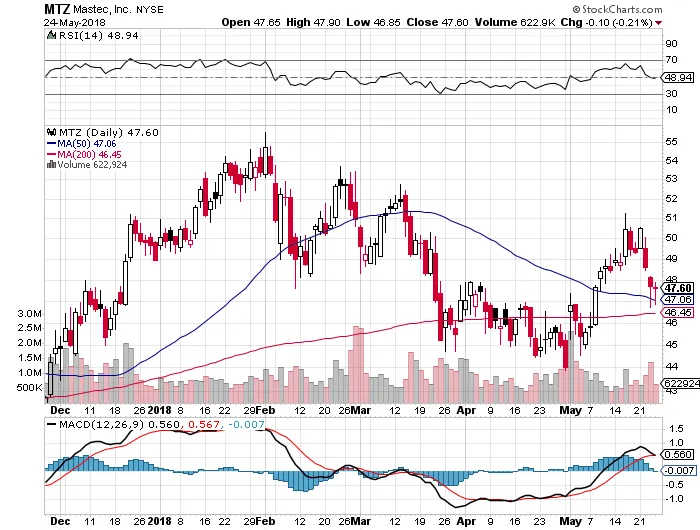The image size is (700, 530).
Task: Click the 'MTZ (Daily) 47.60' legend label
Action: click(109, 133)
